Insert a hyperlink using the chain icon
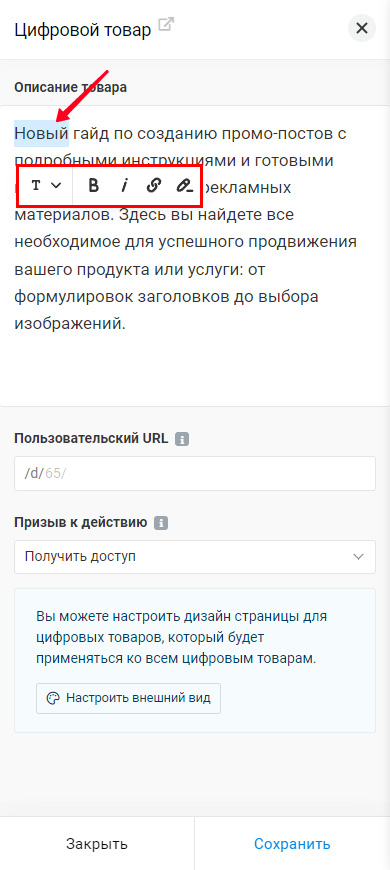The width and height of the screenshot is (390, 870). pyautogui.click(x=154, y=185)
